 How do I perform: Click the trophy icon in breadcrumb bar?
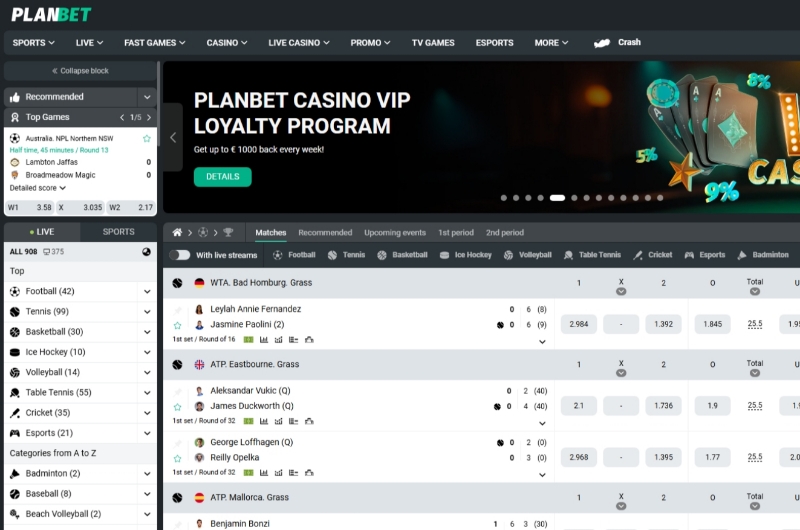(228, 233)
